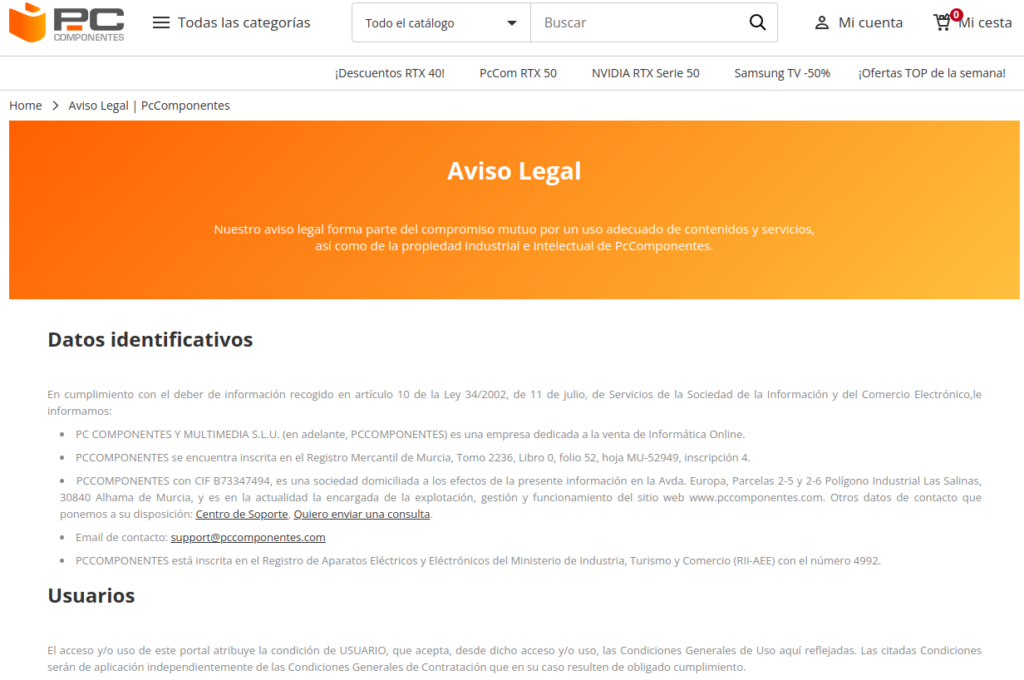This screenshot has height=680, width=1024.
Task: Click the PcComponentes logo
Action: [67, 23]
